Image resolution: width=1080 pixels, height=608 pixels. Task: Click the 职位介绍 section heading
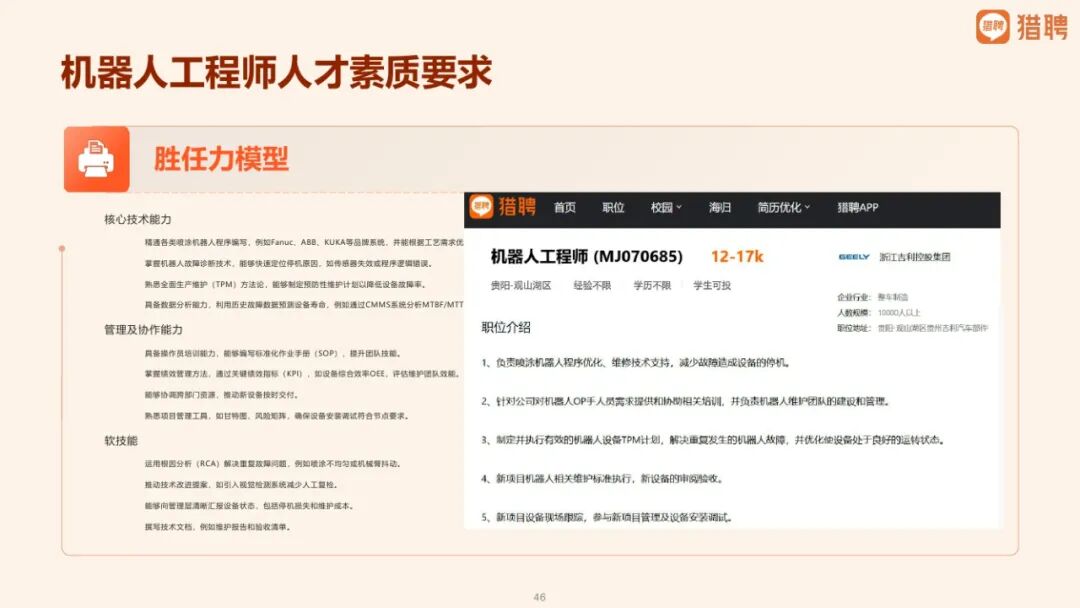click(506, 328)
